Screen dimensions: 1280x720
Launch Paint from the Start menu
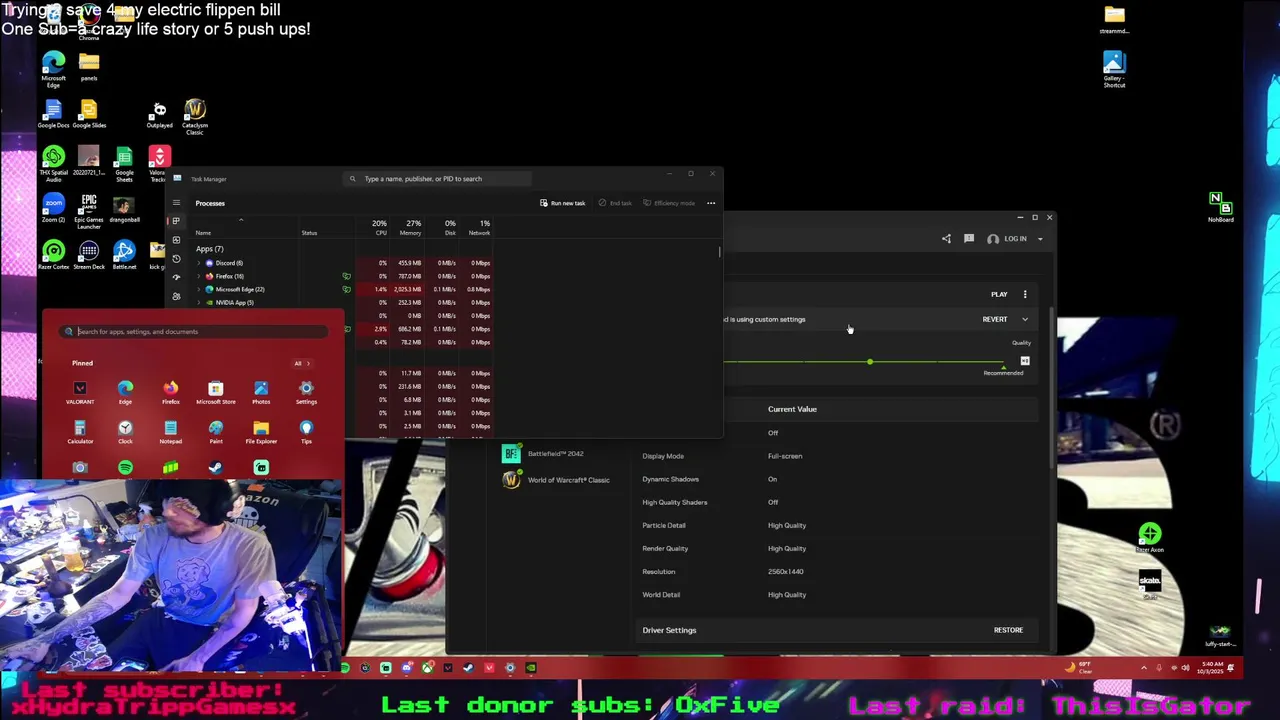(x=216, y=432)
